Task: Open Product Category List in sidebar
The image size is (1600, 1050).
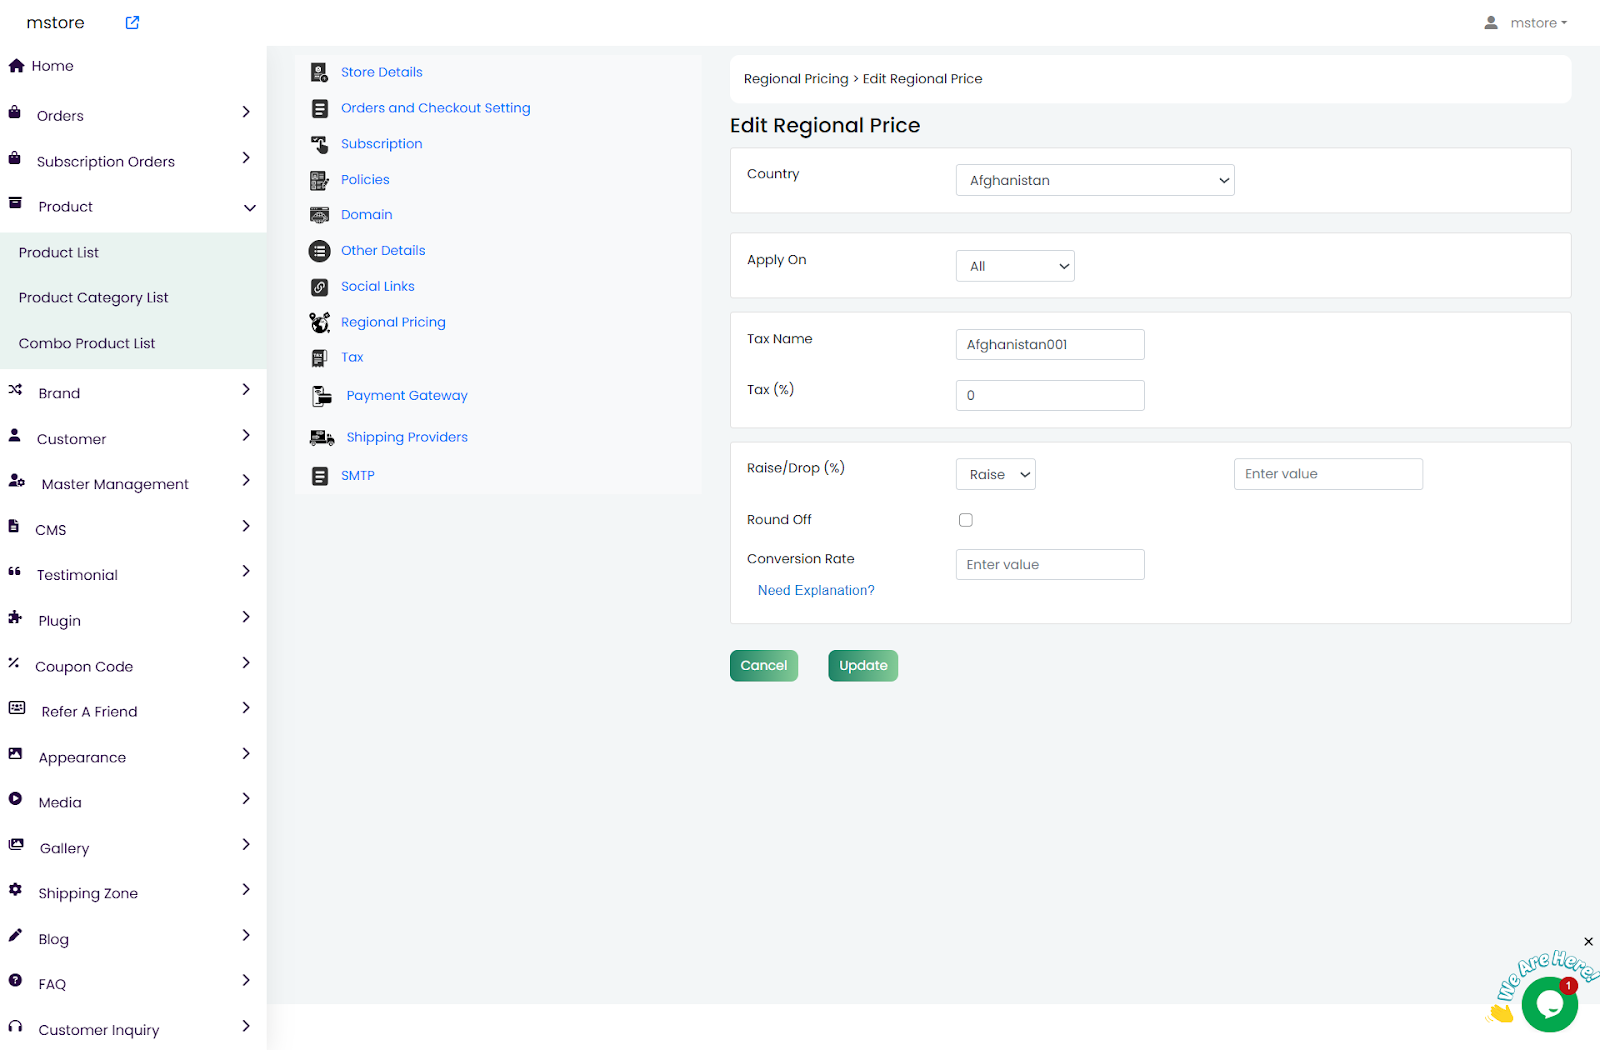Action: pos(93,298)
